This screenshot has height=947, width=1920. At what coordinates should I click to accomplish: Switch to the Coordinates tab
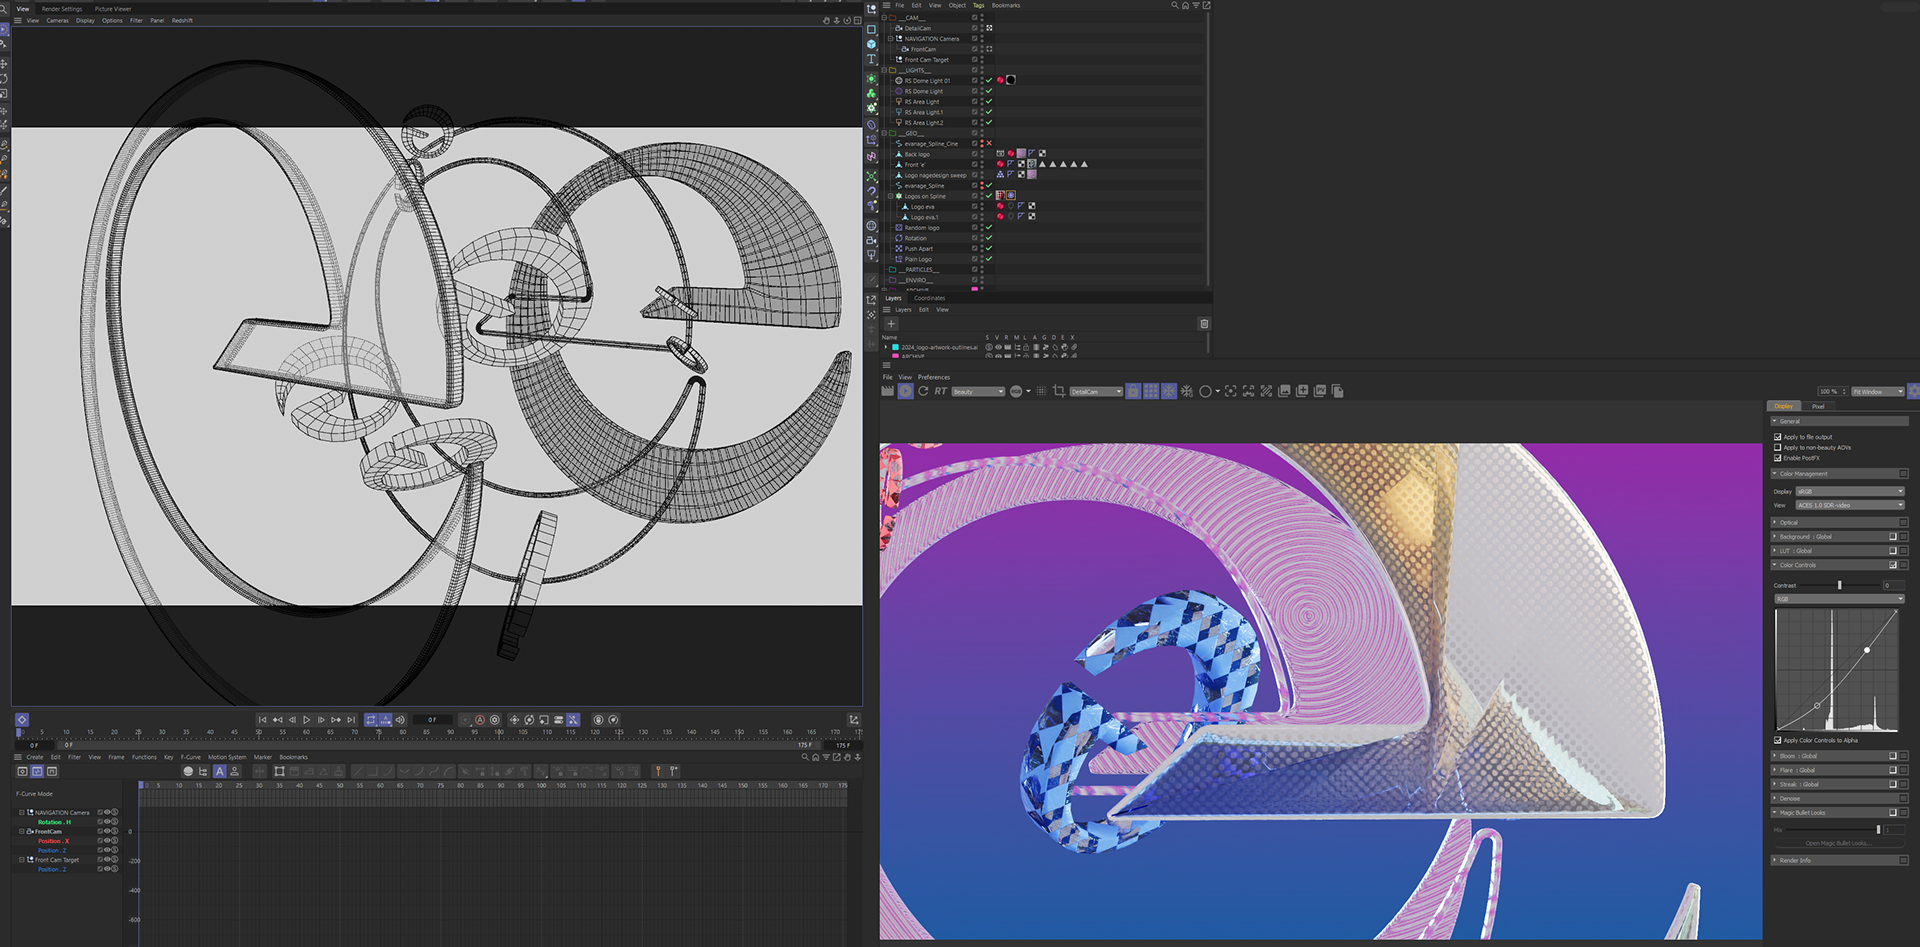click(x=929, y=298)
